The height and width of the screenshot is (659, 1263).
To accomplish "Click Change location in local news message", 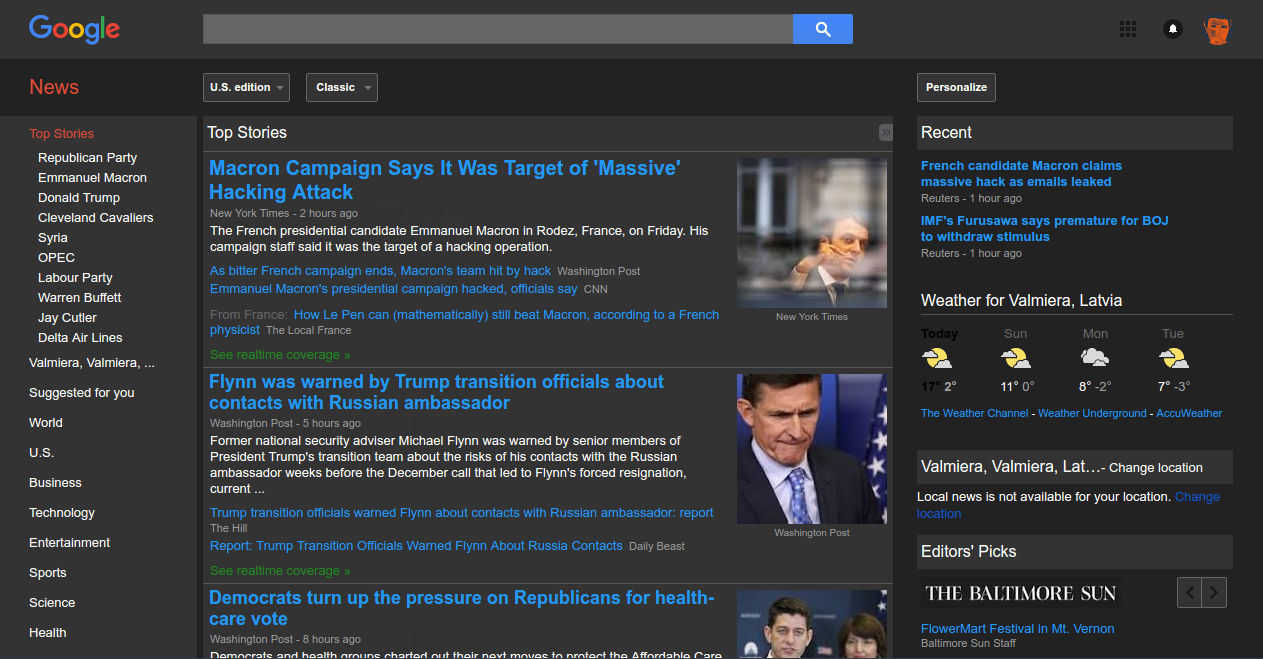I will (1069, 505).
